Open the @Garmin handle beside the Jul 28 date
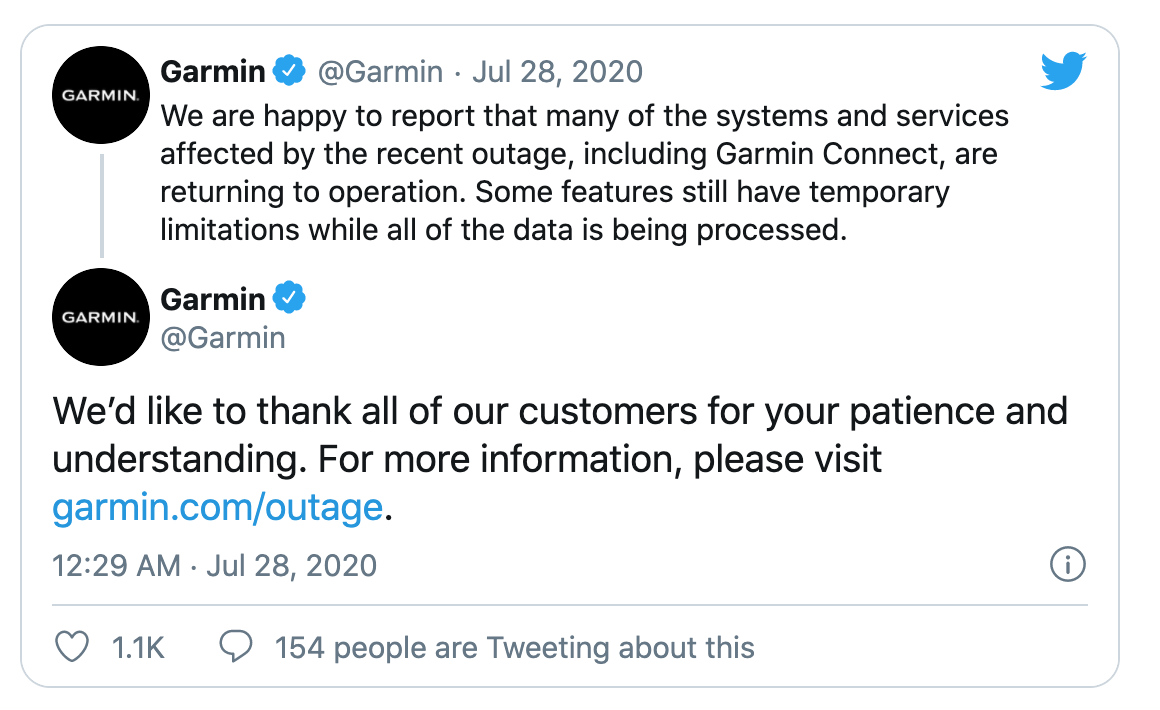 380,72
